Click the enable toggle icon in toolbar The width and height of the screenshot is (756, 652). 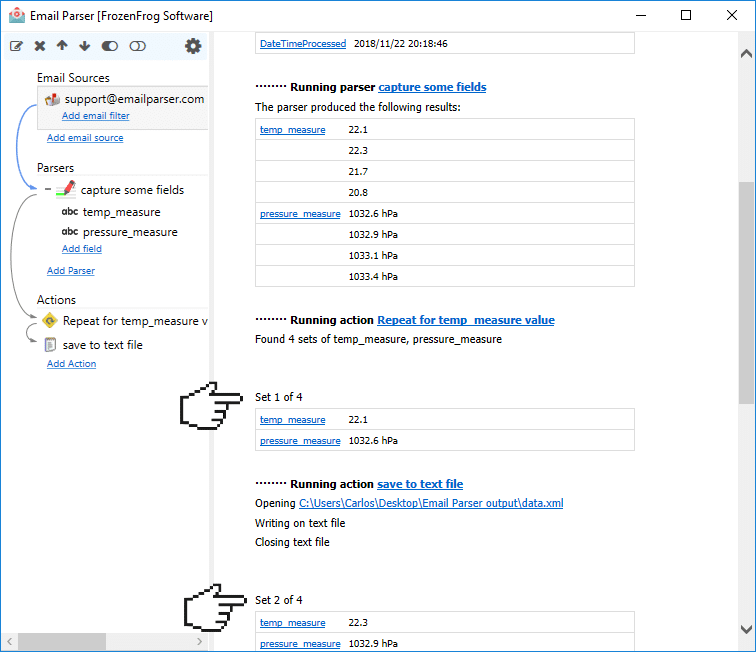point(110,46)
